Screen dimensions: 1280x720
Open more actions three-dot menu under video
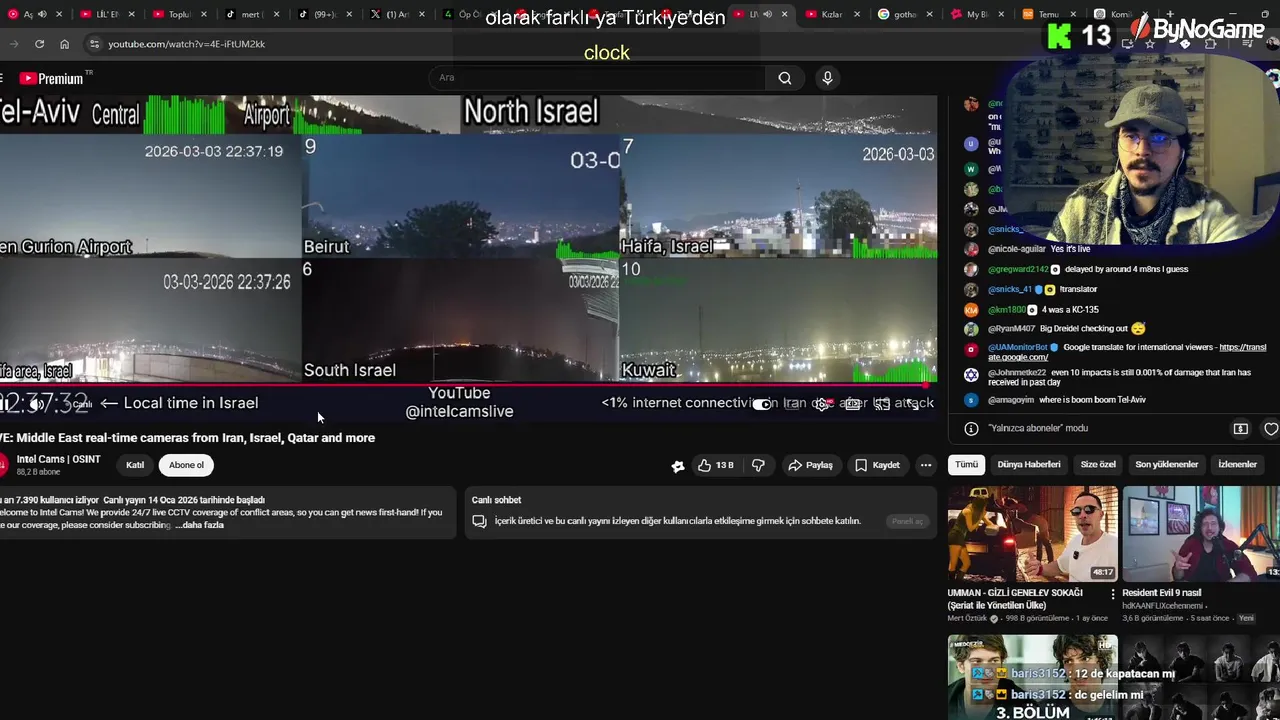click(926, 465)
